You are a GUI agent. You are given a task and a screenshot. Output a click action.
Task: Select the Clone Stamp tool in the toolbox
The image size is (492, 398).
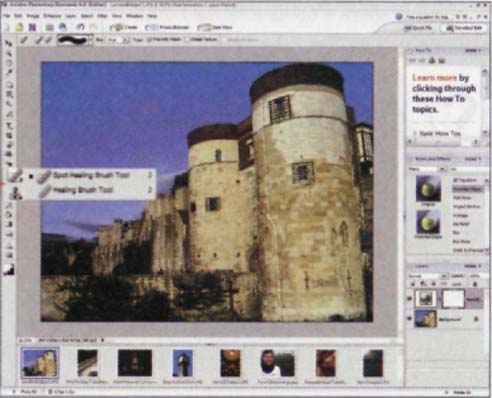(x=15, y=193)
